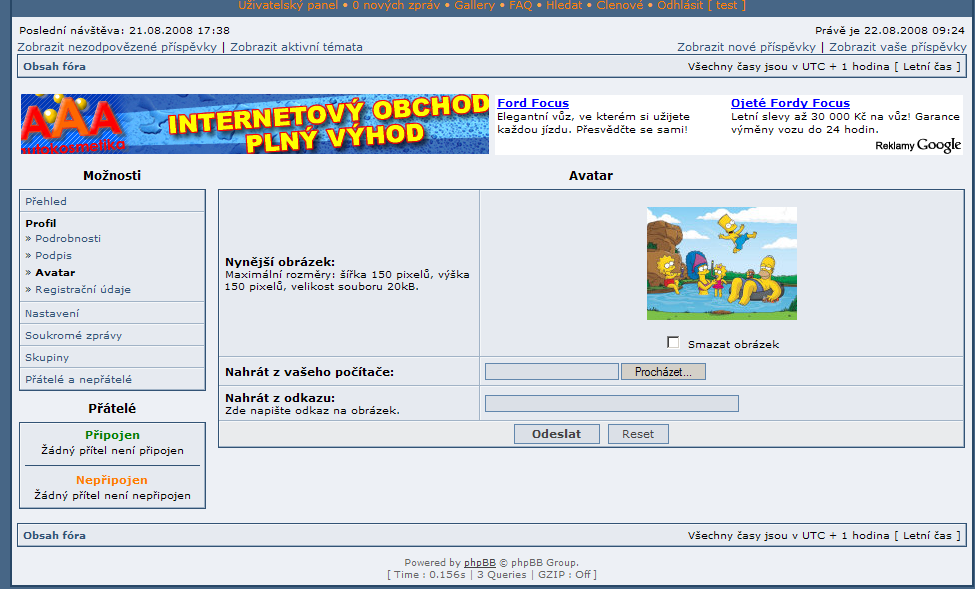Image resolution: width=975 pixels, height=589 pixels.
Task: Open the Gallery link in top navigation
Action: pos(474,5)
